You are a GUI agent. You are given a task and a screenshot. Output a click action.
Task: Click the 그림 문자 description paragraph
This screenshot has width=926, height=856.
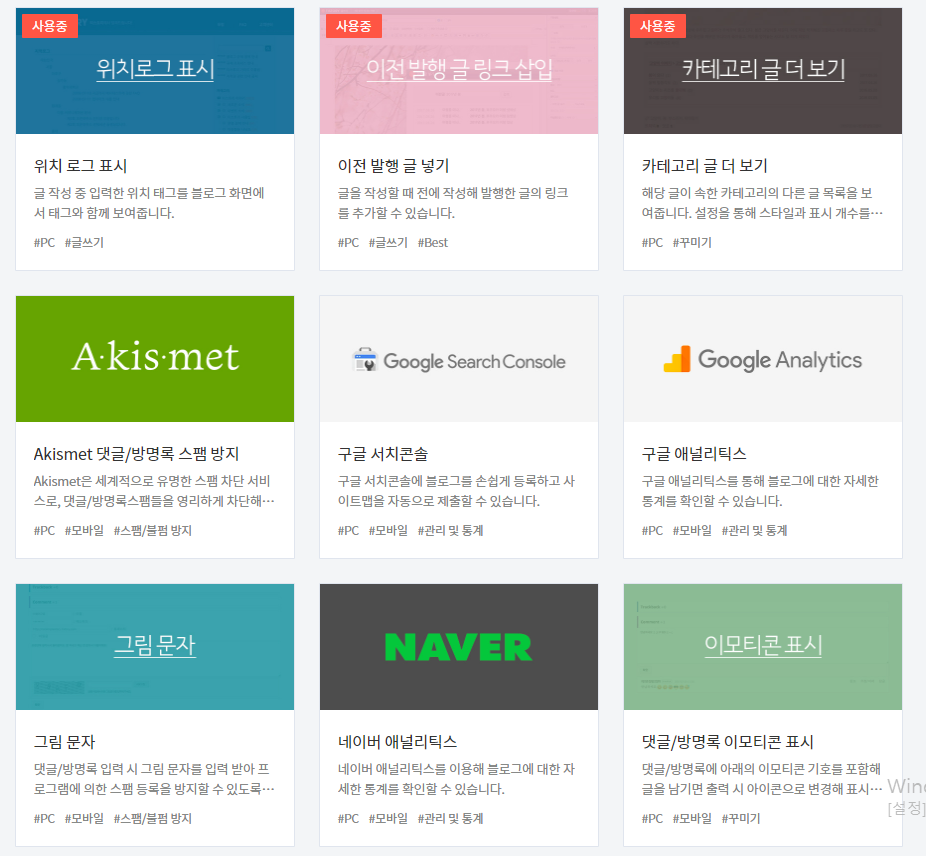pos(154,779)
